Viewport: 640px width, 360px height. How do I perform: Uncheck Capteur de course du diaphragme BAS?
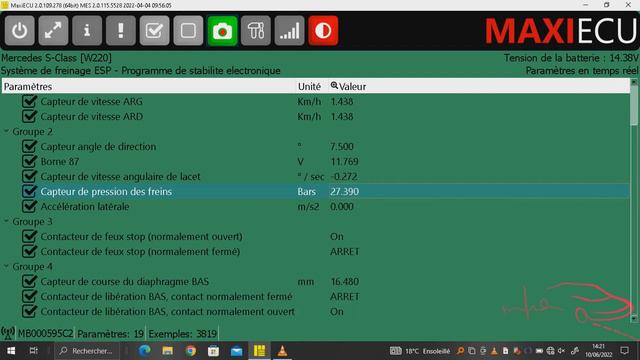pos(29,281)
